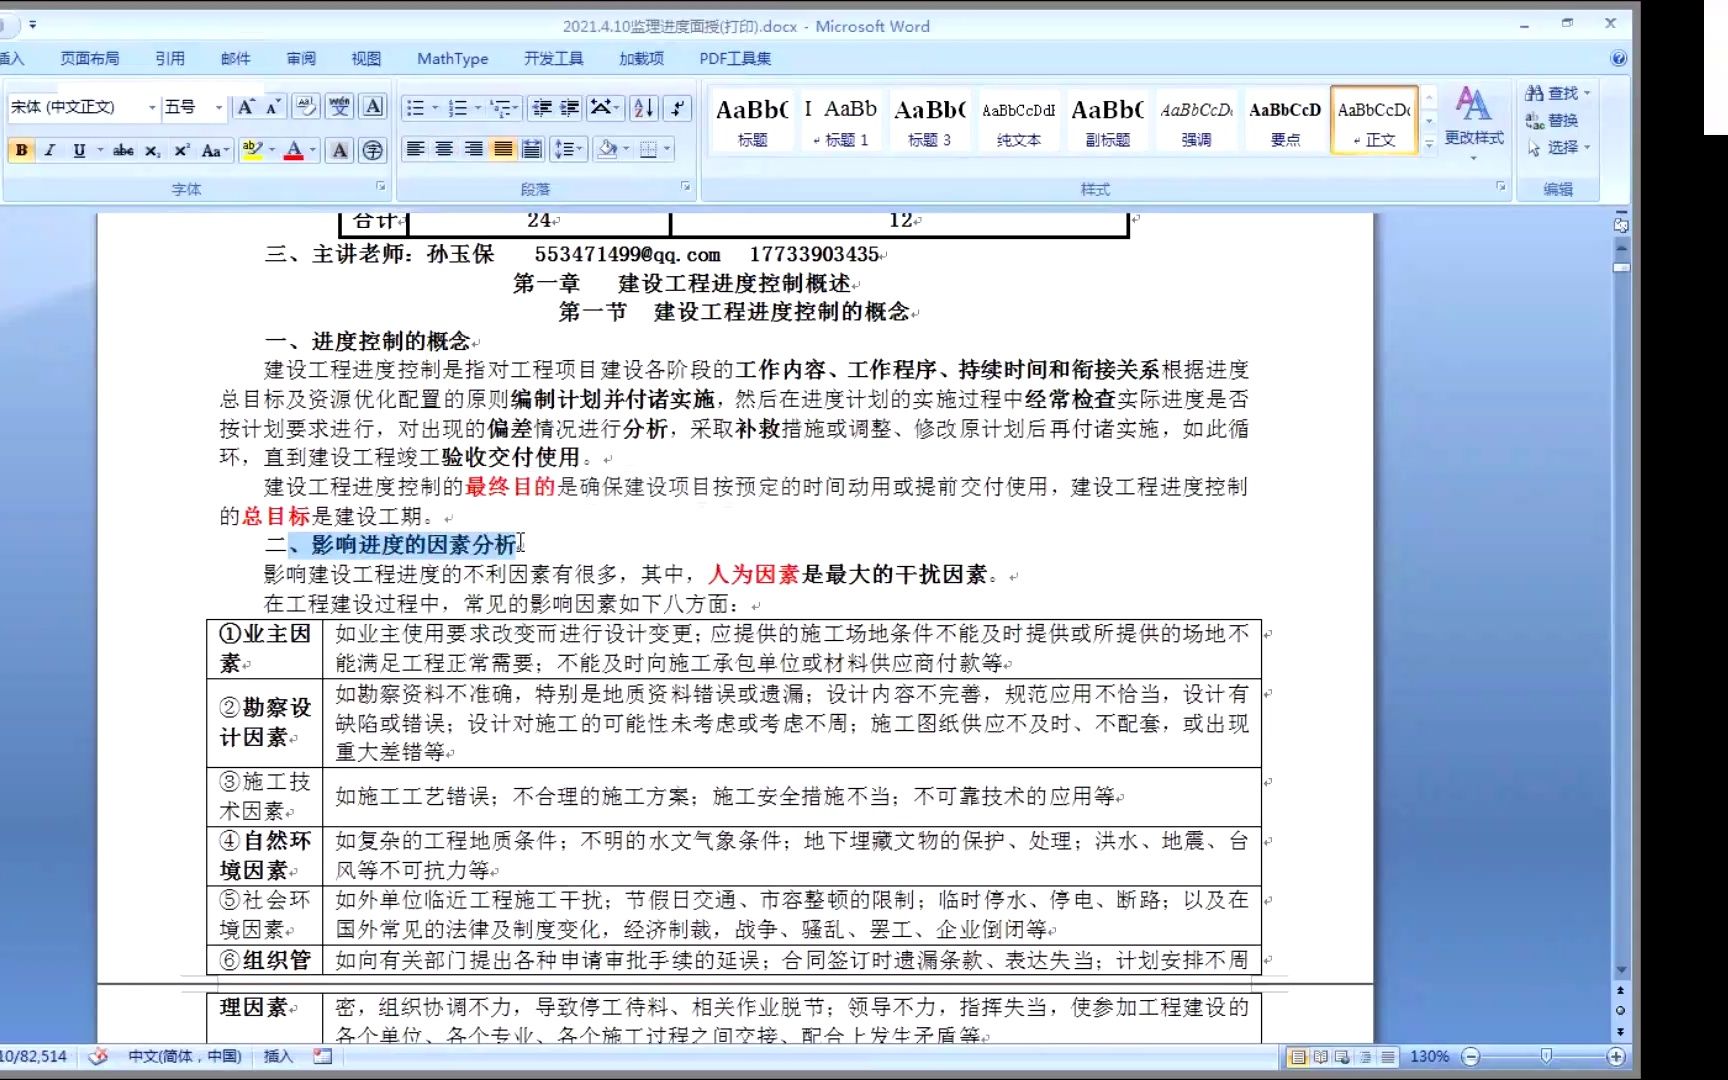Toggle bold formatting
Image resolution: width=1728 pixels, height=1080 pixels.
(21, 150)
